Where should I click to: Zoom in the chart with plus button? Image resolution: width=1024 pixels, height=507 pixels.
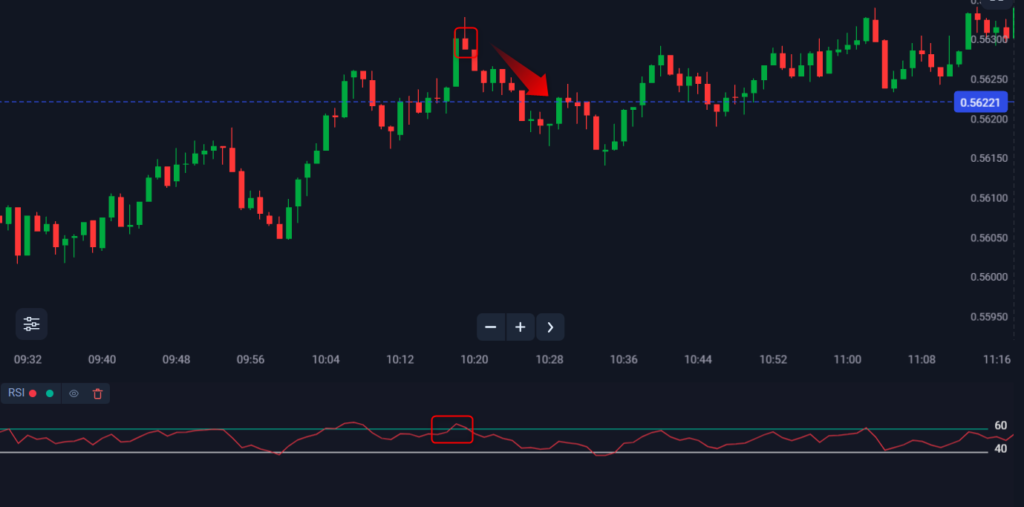[x=520, y=327]
